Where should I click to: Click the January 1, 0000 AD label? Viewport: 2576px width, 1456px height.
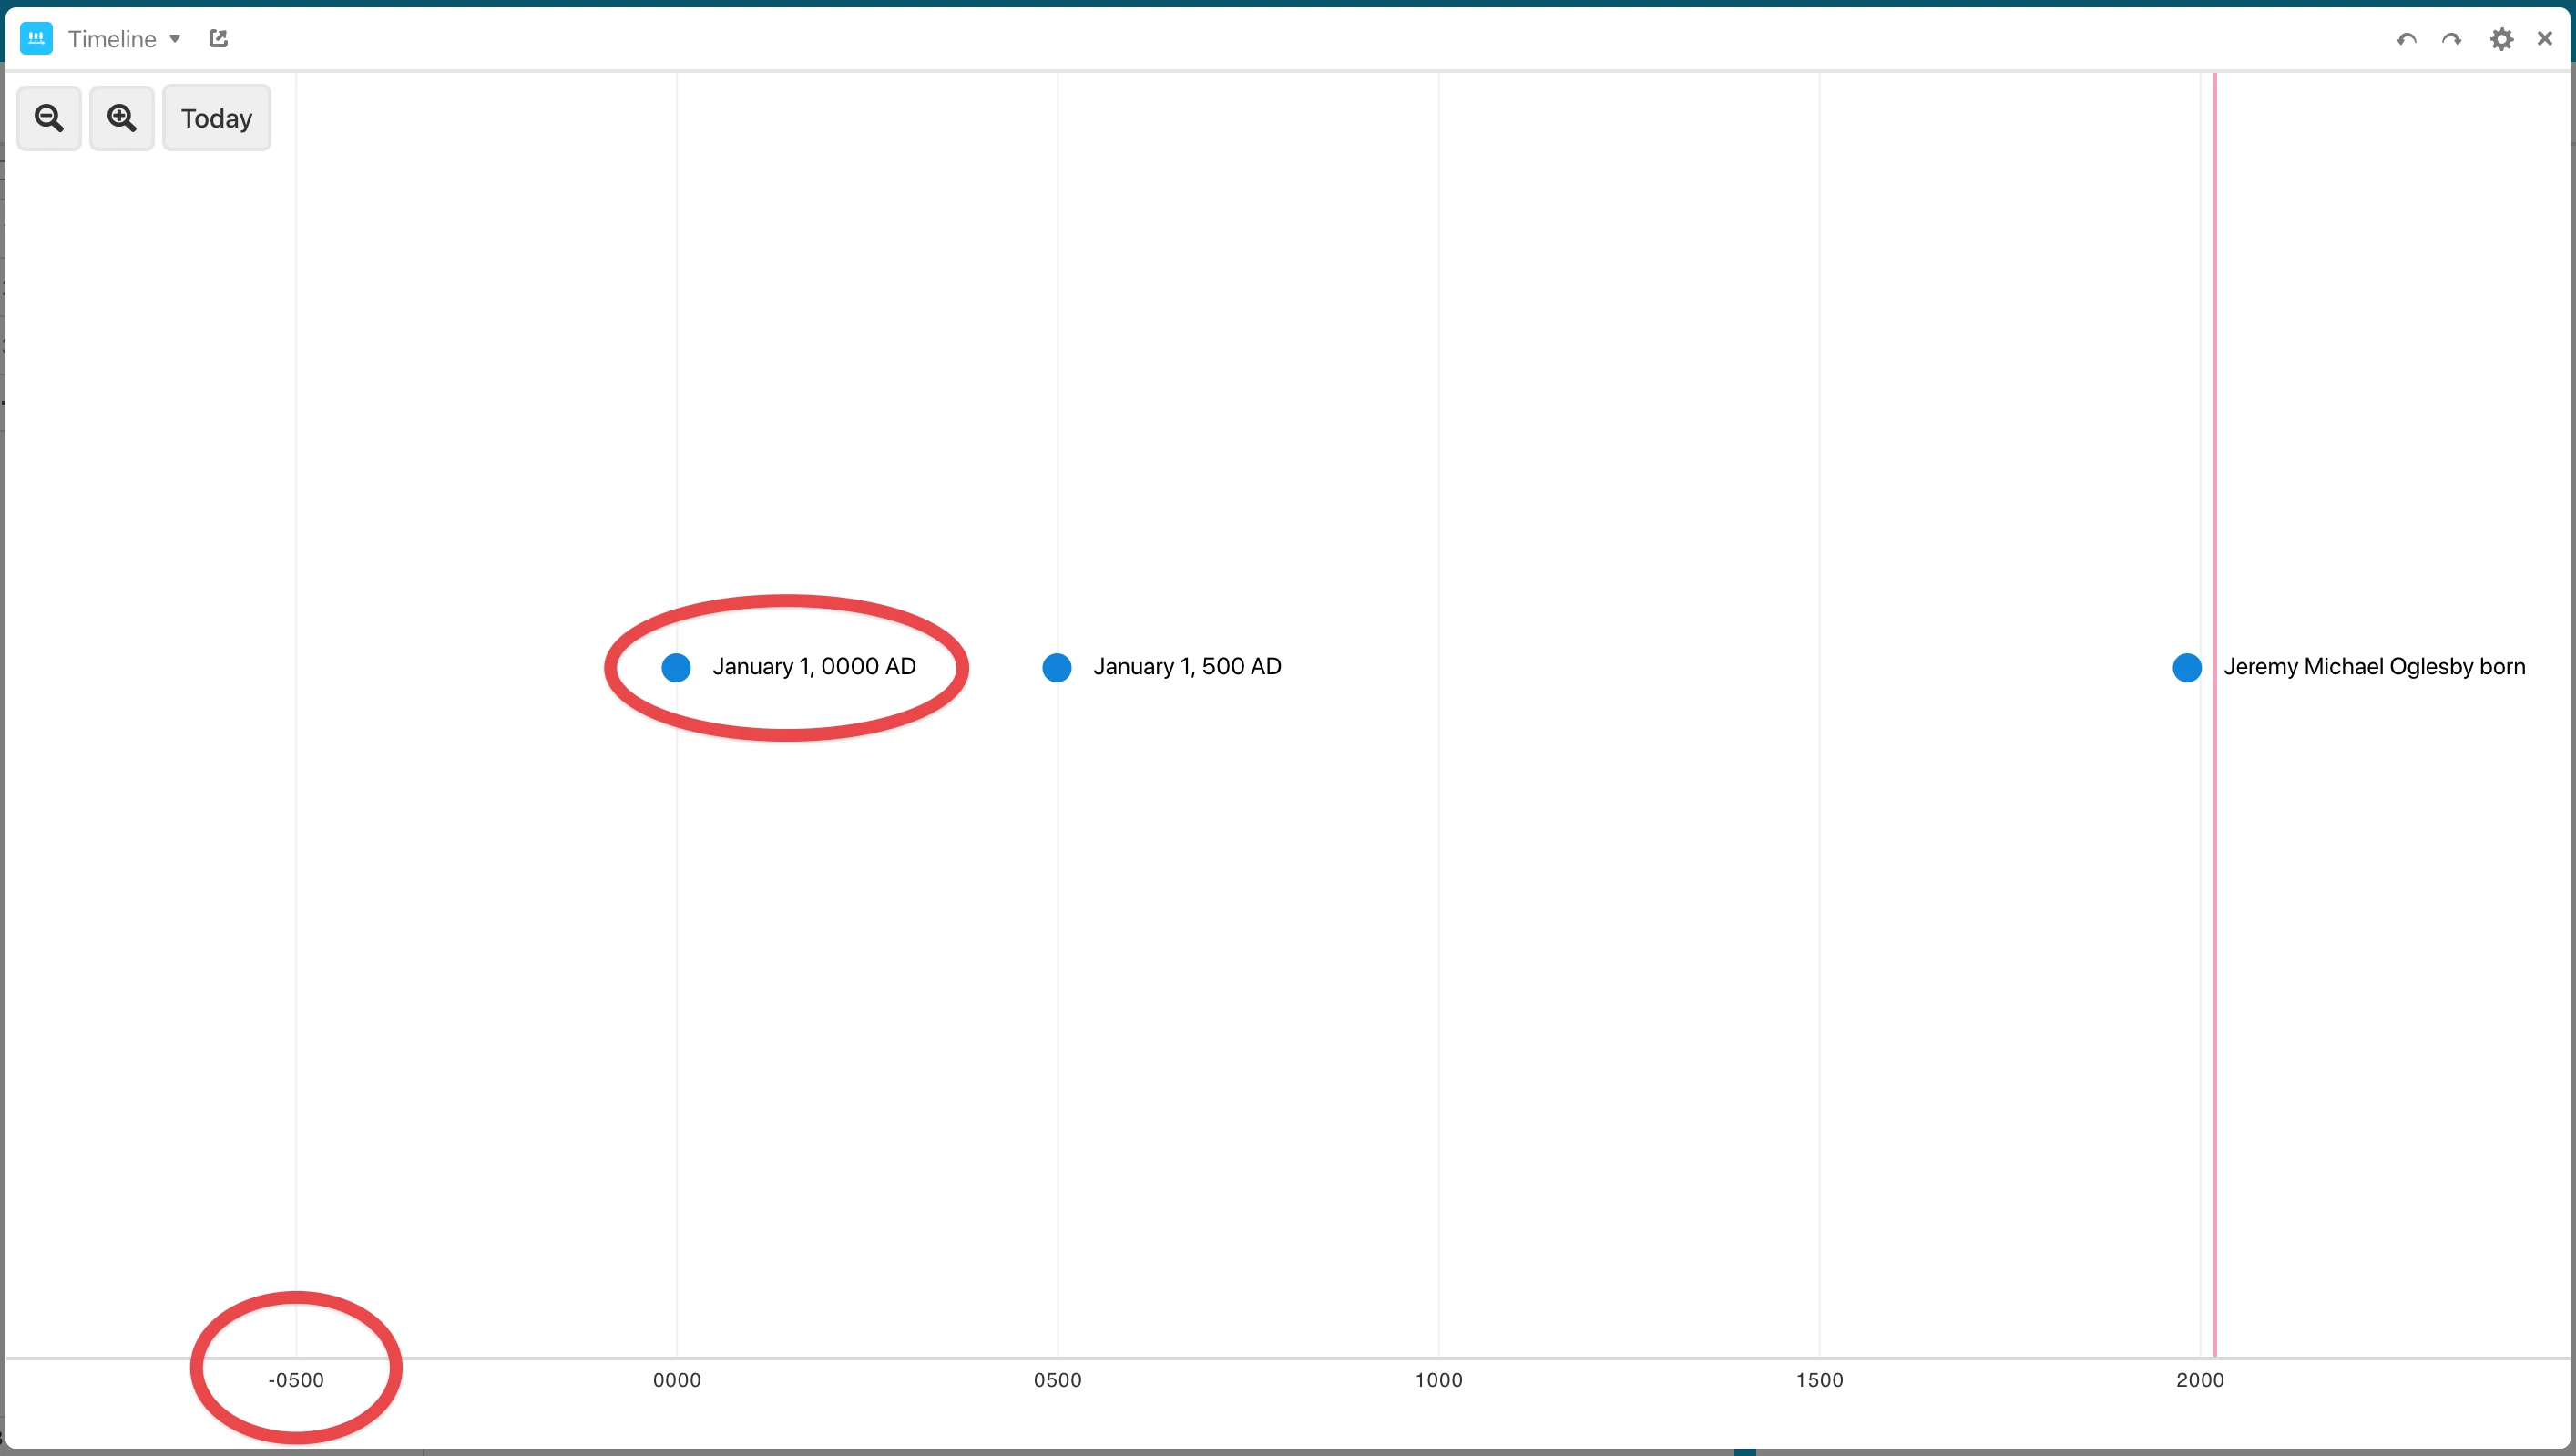(x=814, y=667)
